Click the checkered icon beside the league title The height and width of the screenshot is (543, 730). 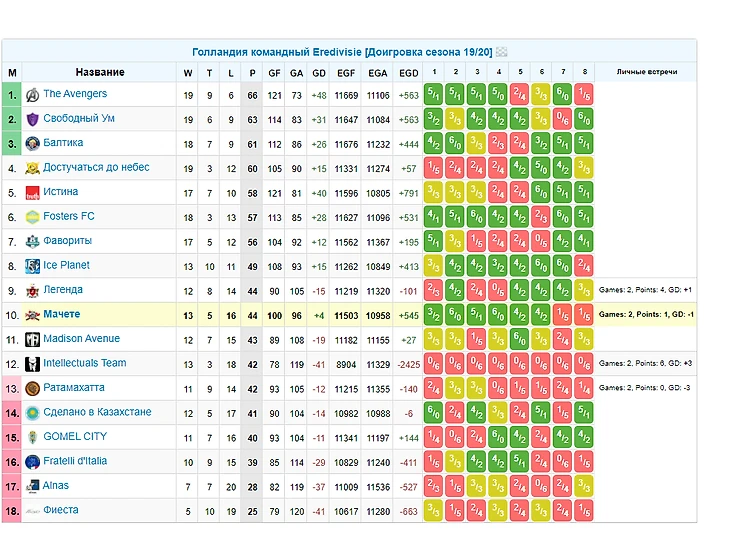tap(502, 52)
